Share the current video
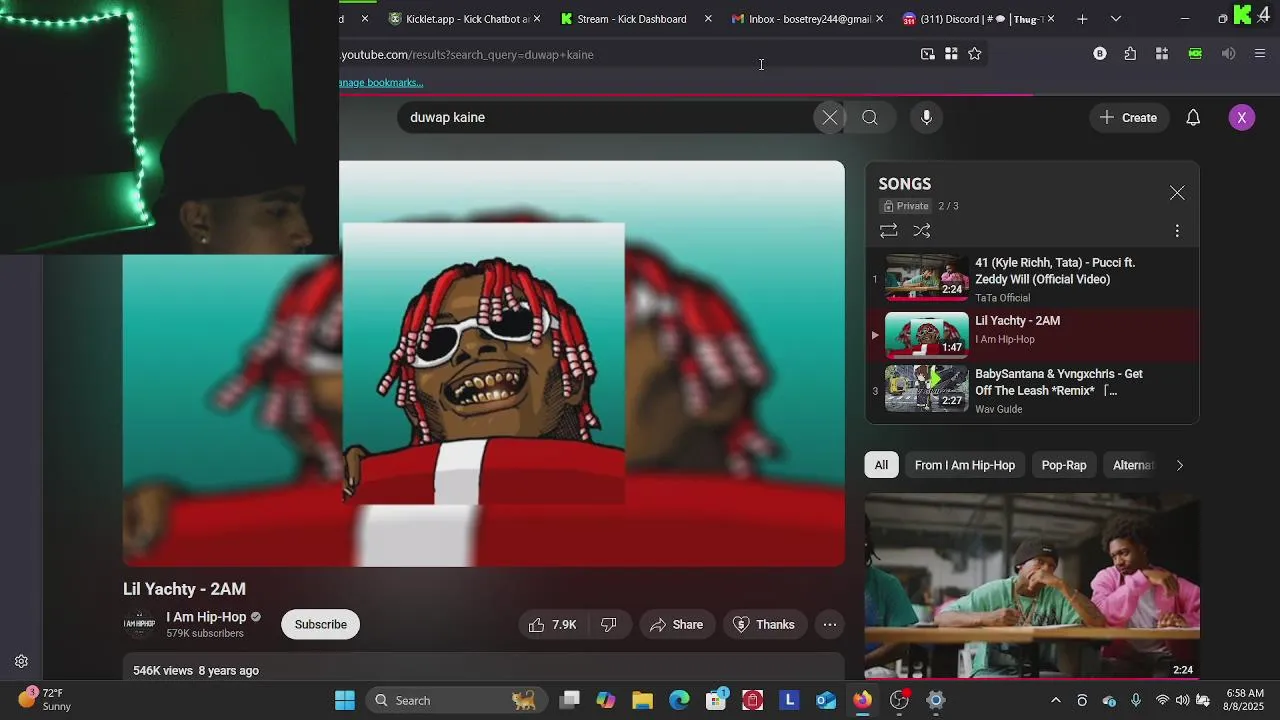This screenshot has width=1280, height=720. (x=677, y=625)
